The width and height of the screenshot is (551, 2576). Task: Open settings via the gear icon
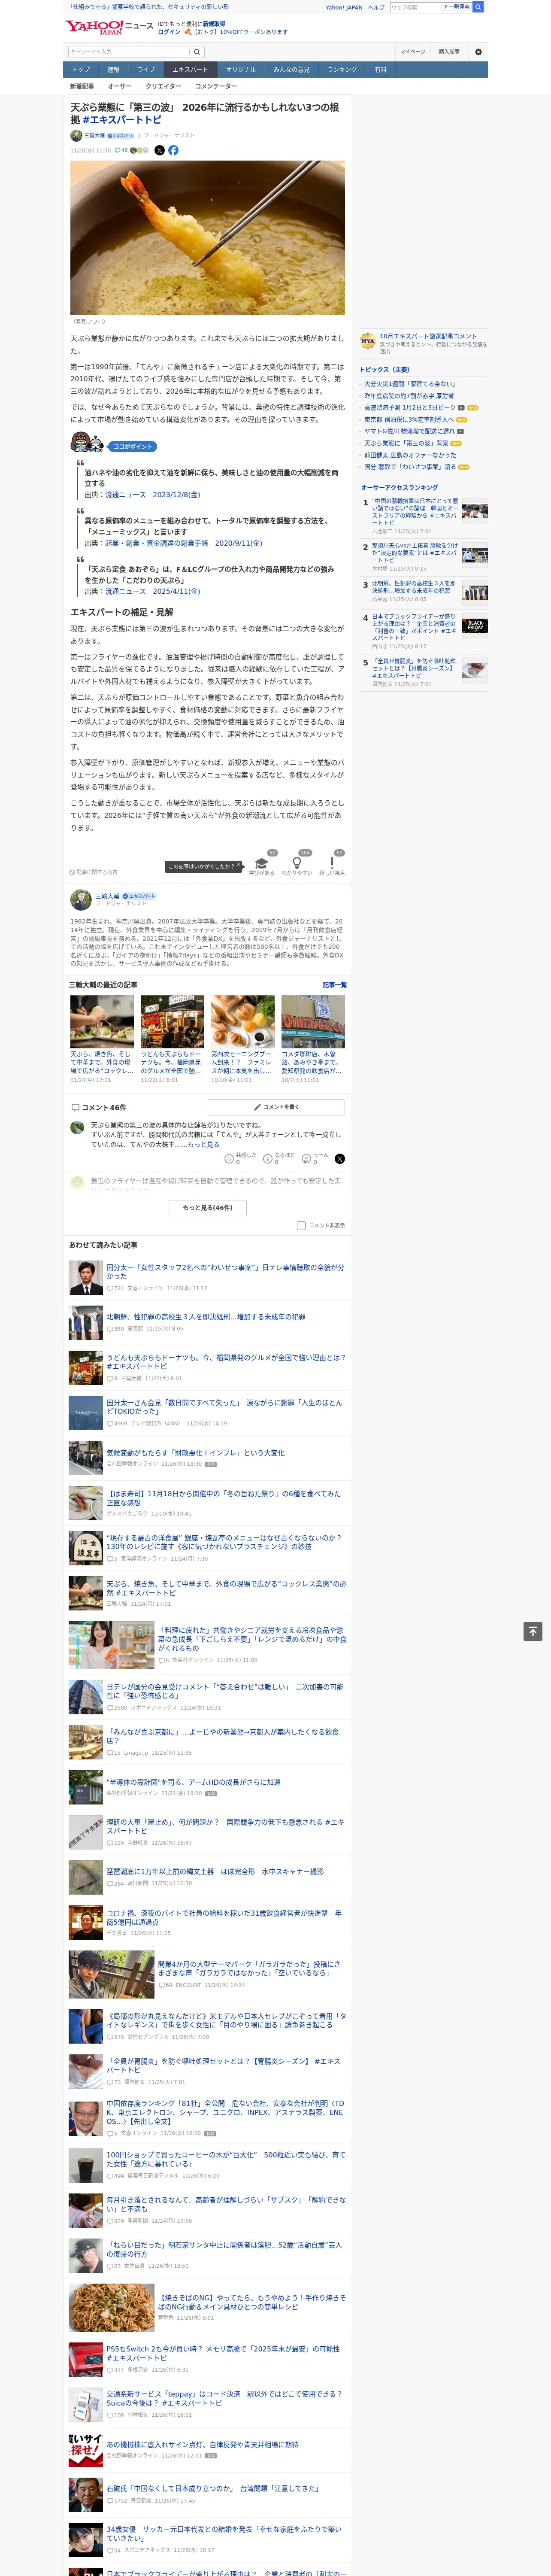tap(478, 52)
